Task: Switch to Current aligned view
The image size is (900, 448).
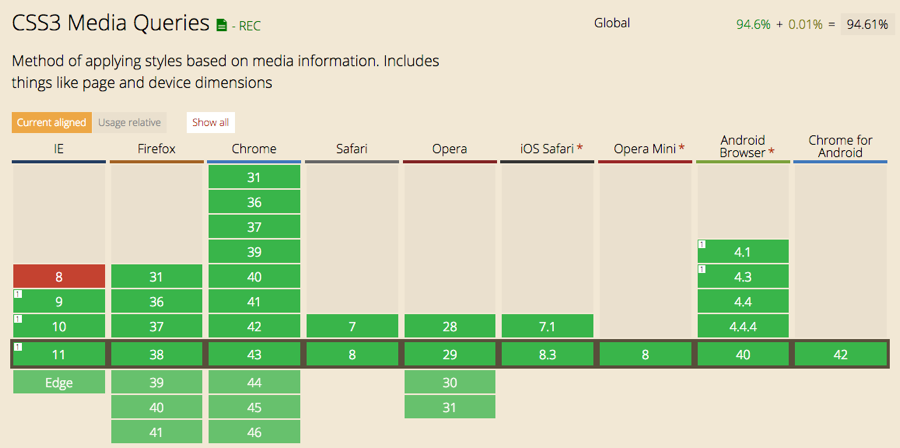Action: coord(52,123)
